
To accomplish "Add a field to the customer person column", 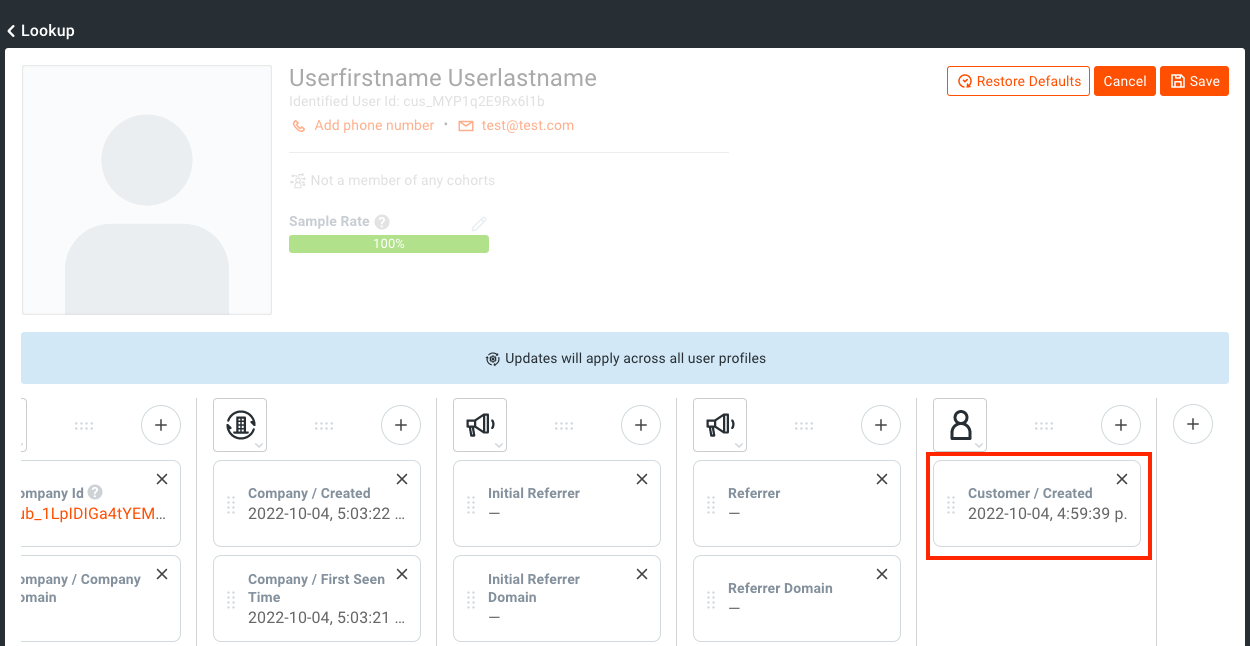I will coord(1120,425).
